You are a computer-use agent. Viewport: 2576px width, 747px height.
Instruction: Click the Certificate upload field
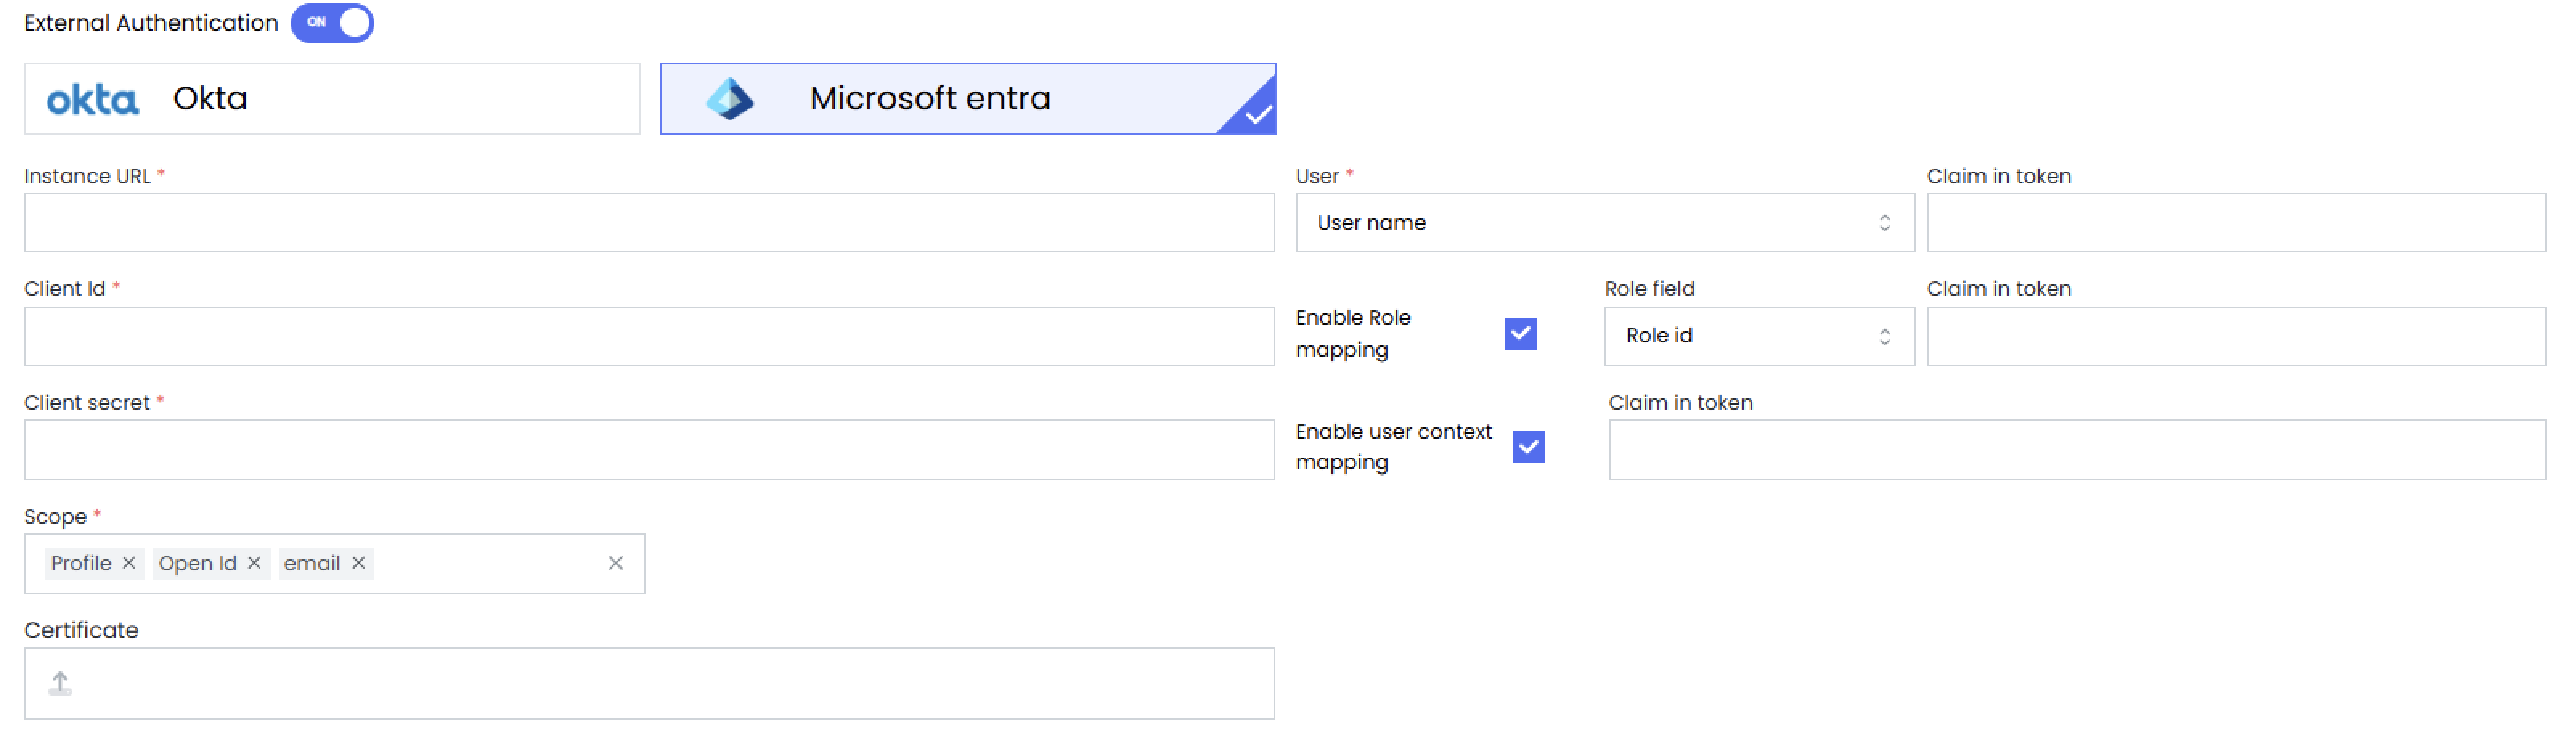649,683
